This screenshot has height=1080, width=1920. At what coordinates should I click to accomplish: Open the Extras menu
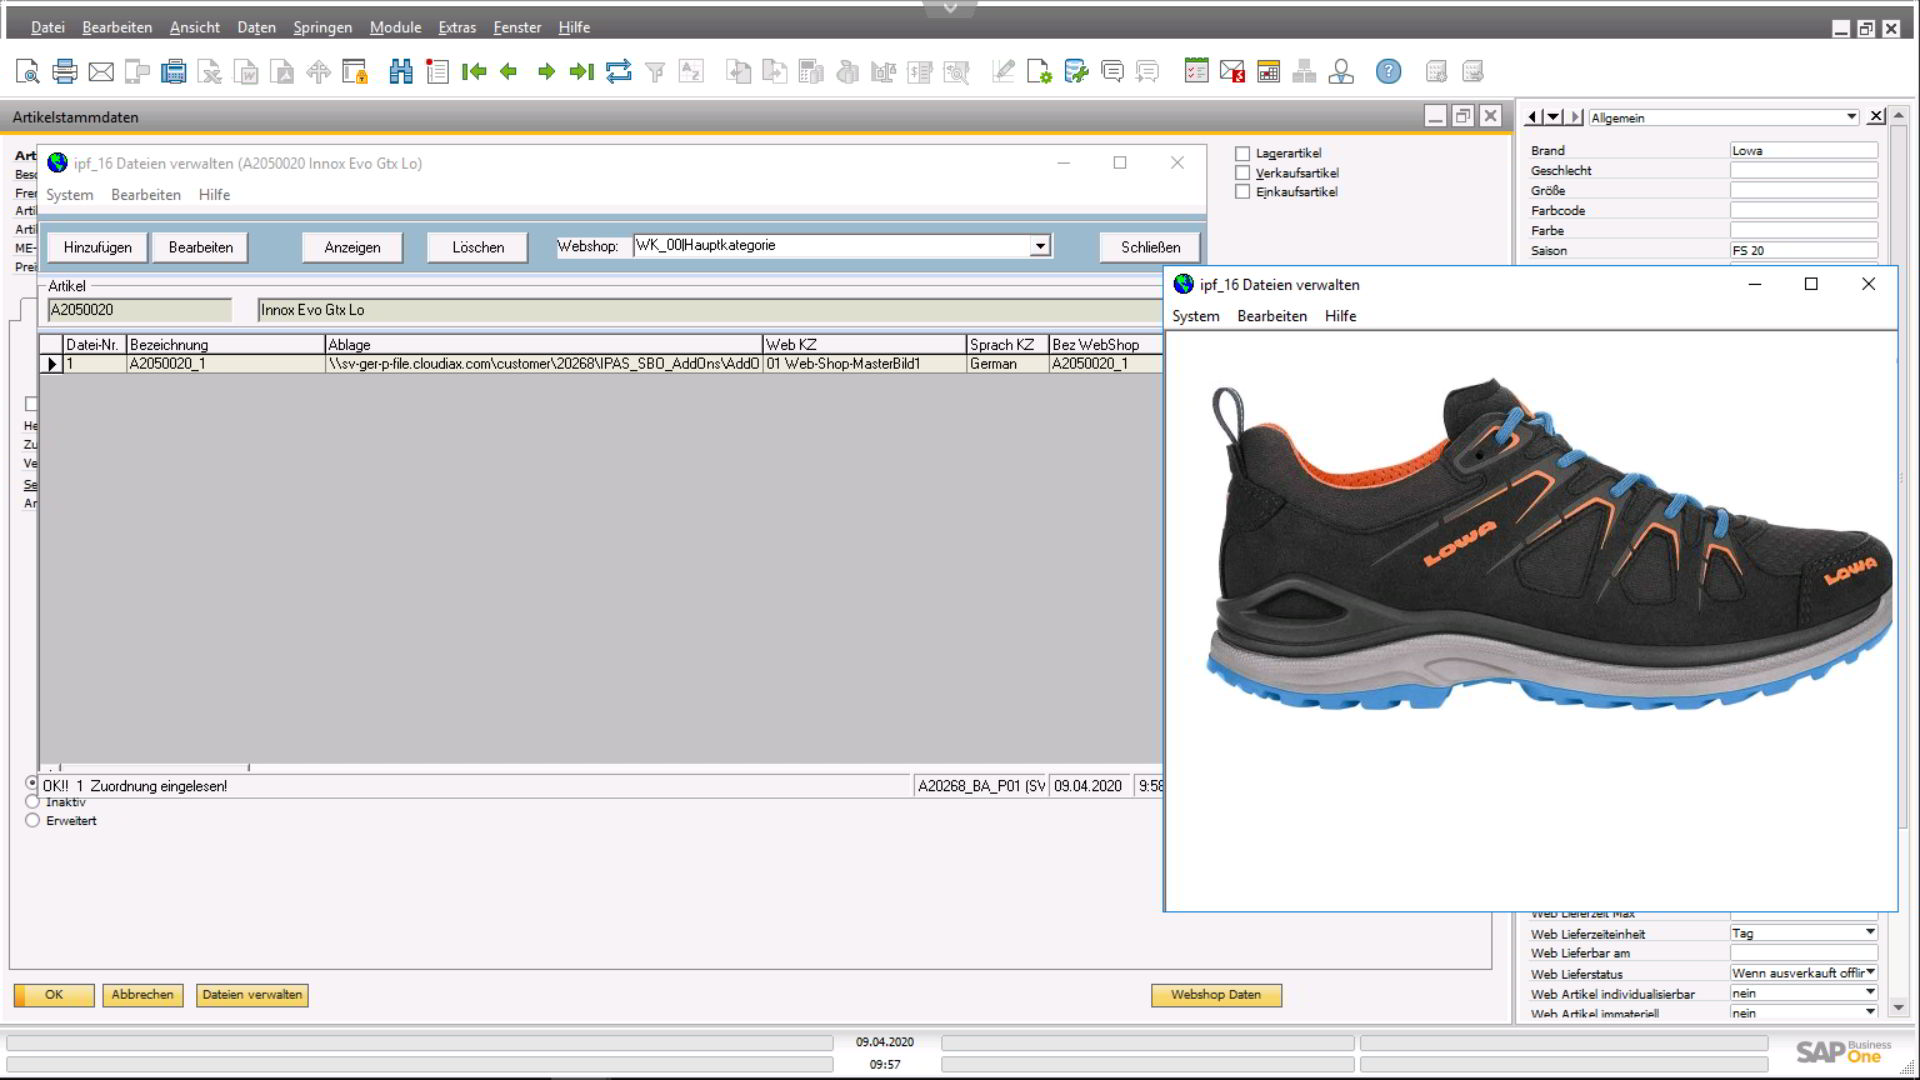tap(457, 27)
